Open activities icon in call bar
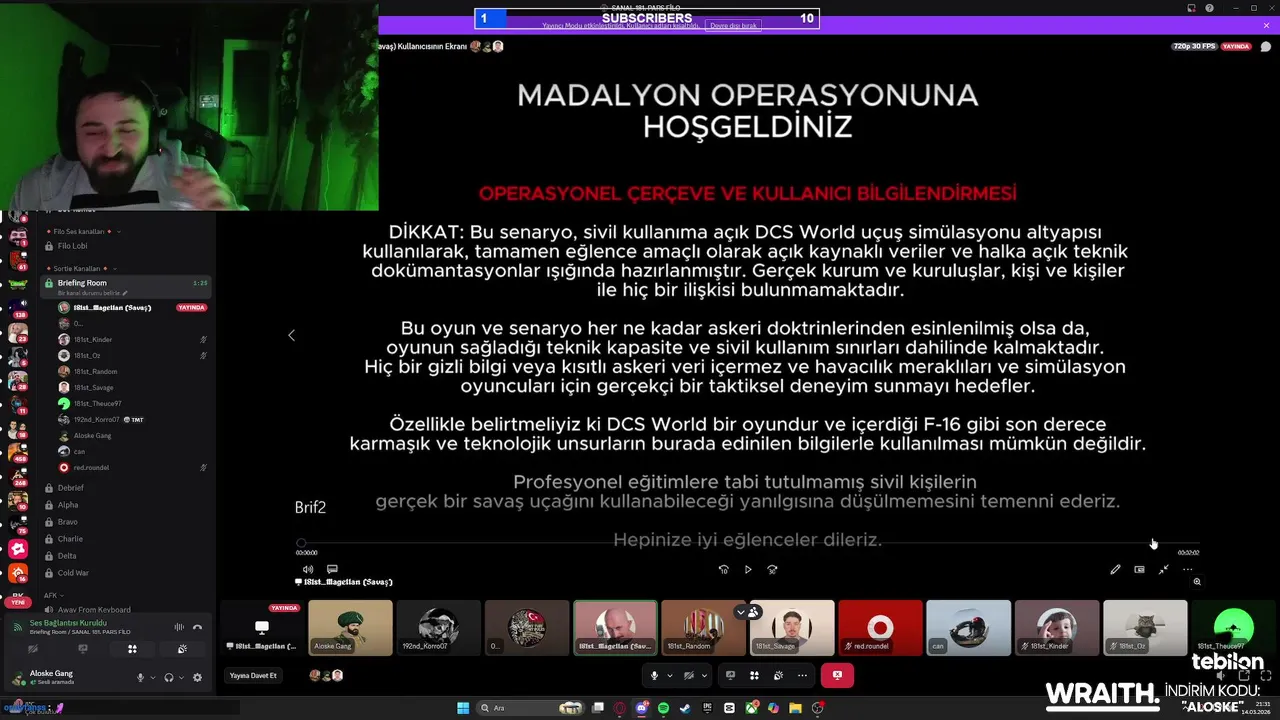1280x720 pixels. coord(754,675)
